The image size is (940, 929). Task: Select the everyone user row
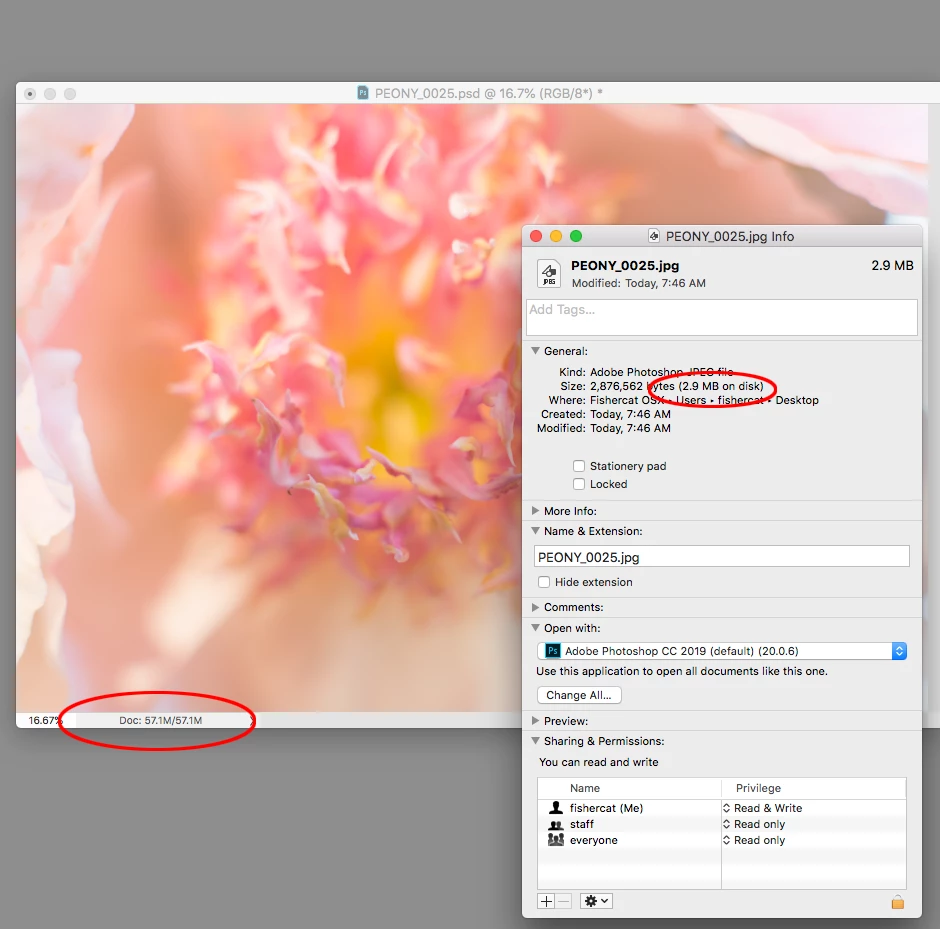click(x=722, y=840)
